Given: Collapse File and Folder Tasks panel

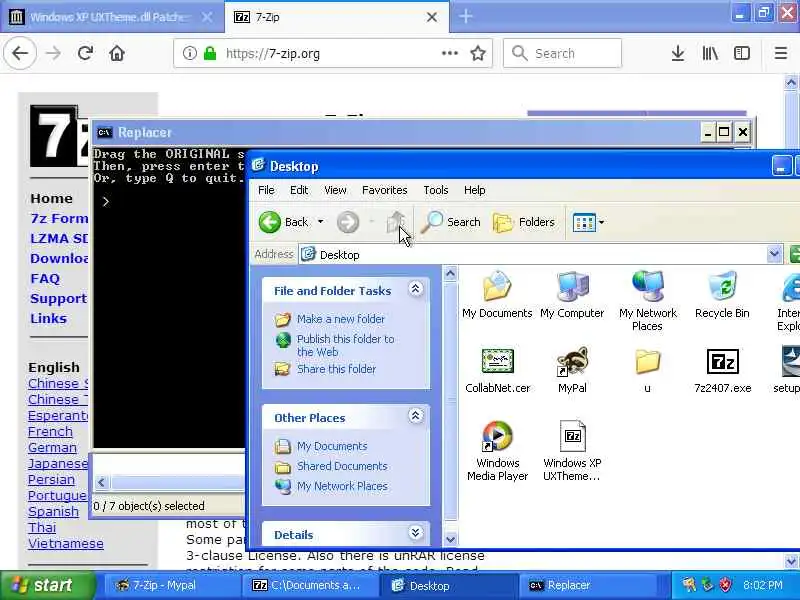Looking at the screenshot, I should tap(415, 289).
